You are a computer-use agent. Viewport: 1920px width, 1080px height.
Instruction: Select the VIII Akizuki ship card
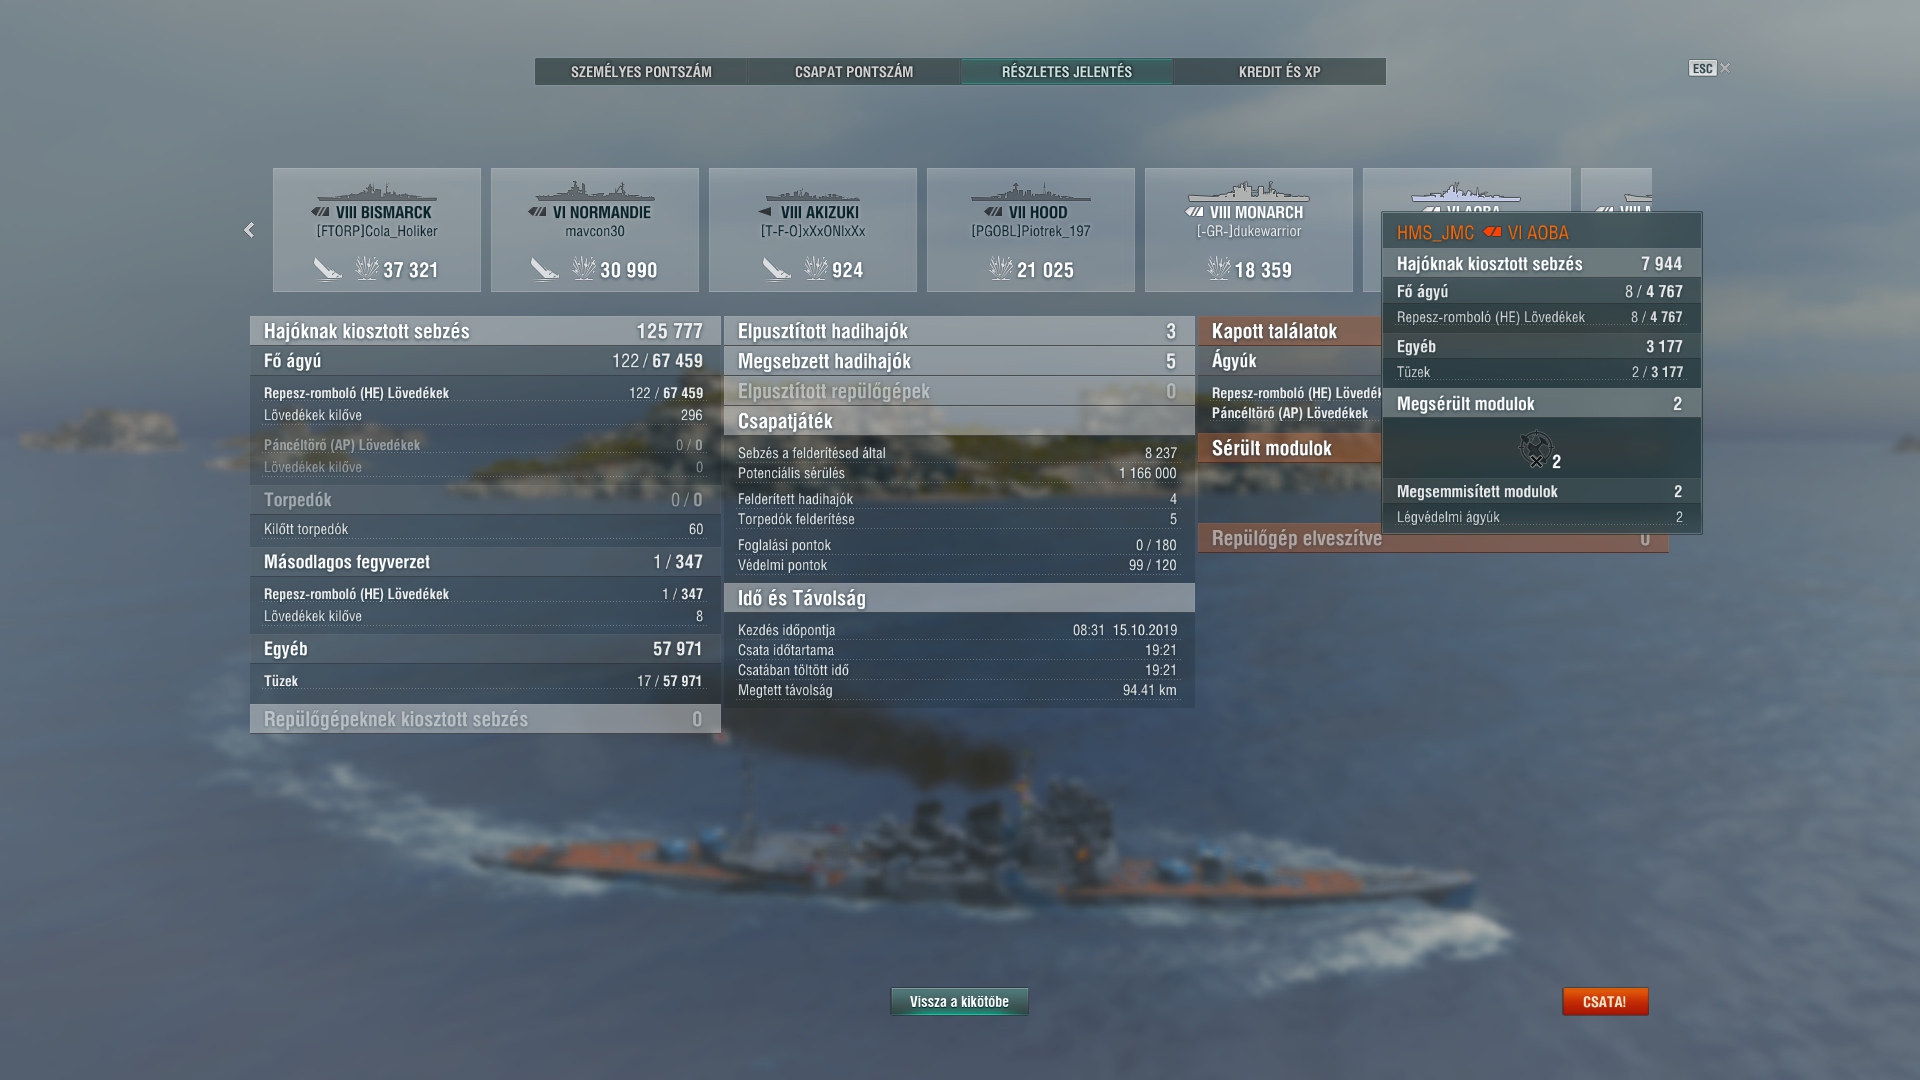813,230
